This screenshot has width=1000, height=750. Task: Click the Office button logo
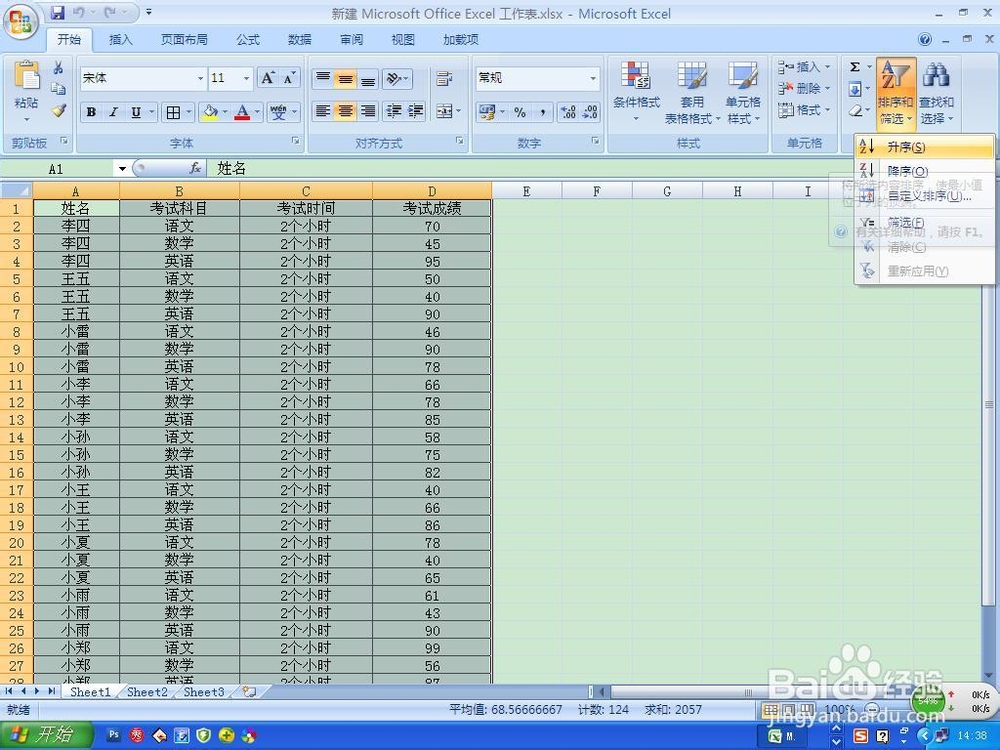tap(21, 22)
